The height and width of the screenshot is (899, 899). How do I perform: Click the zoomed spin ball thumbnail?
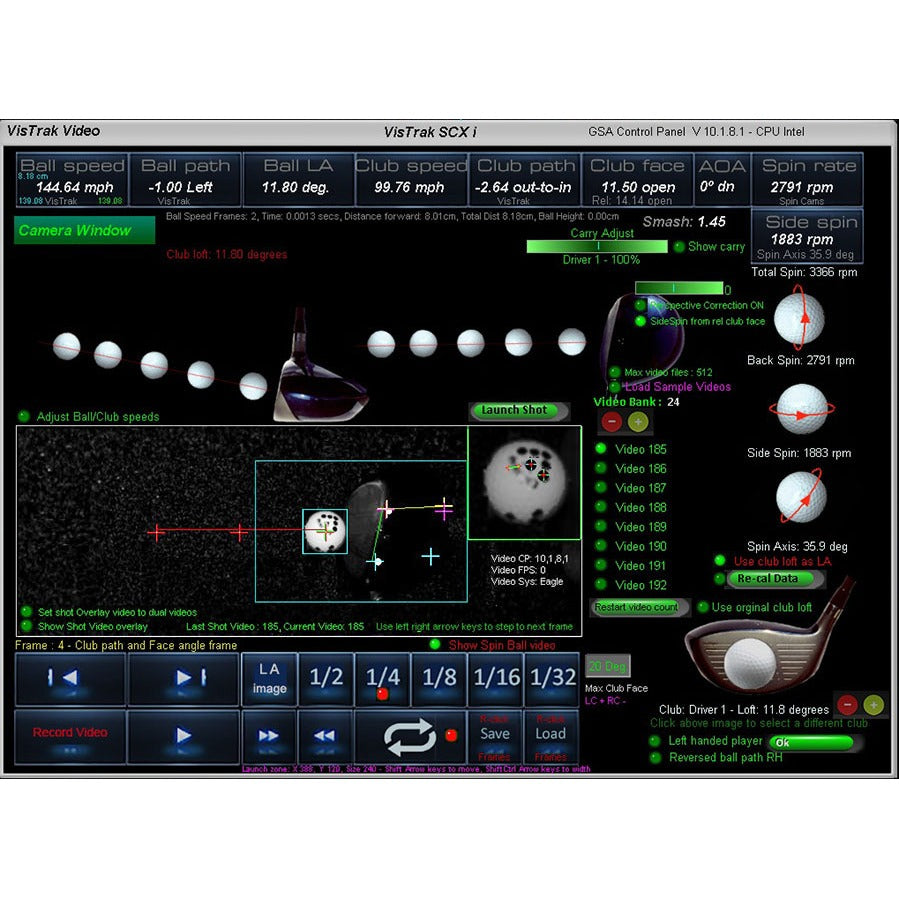525,483
